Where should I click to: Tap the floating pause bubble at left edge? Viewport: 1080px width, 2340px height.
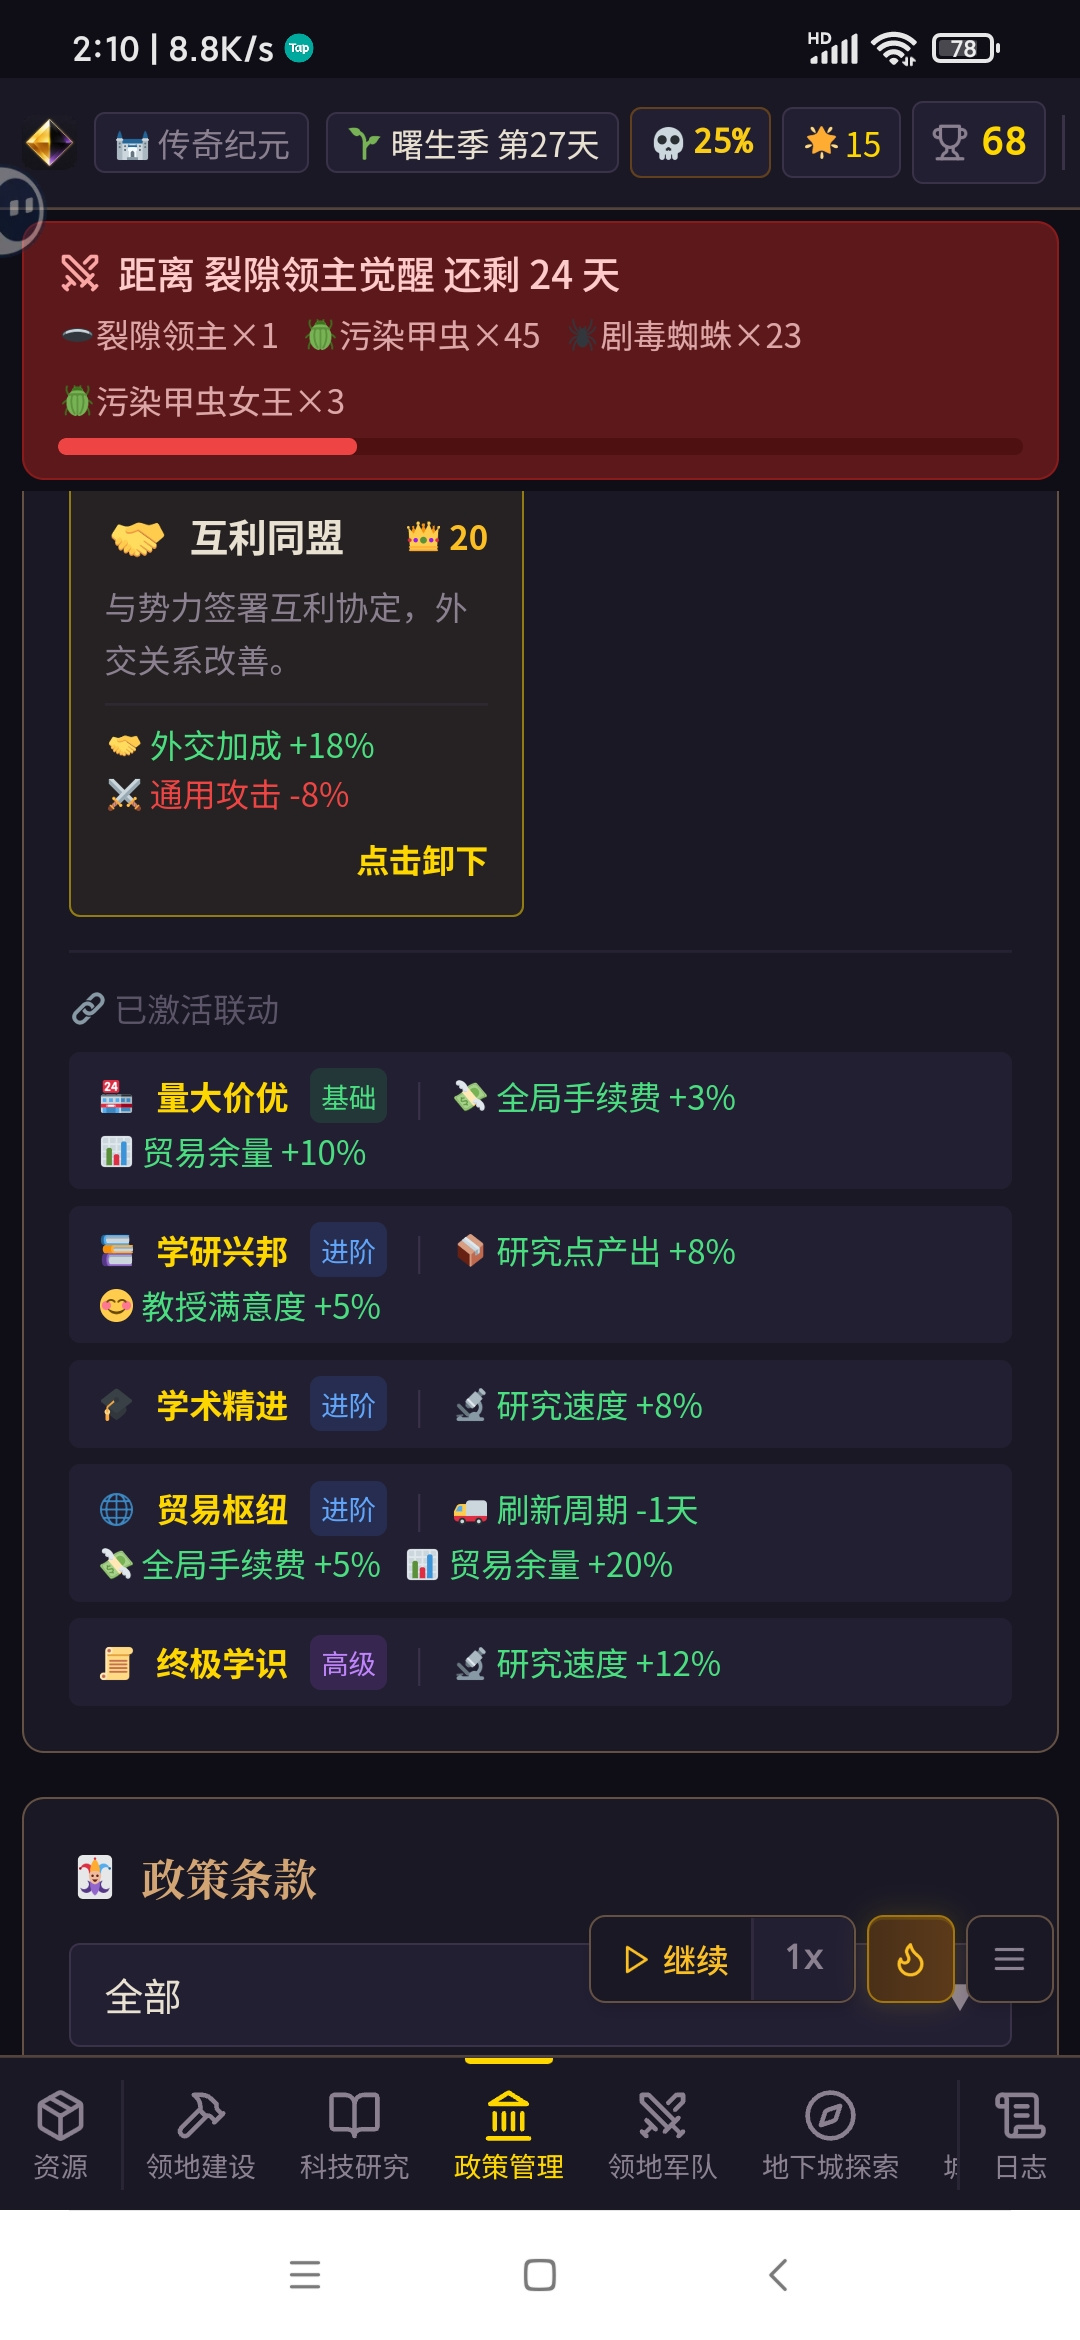pos(20,210)
